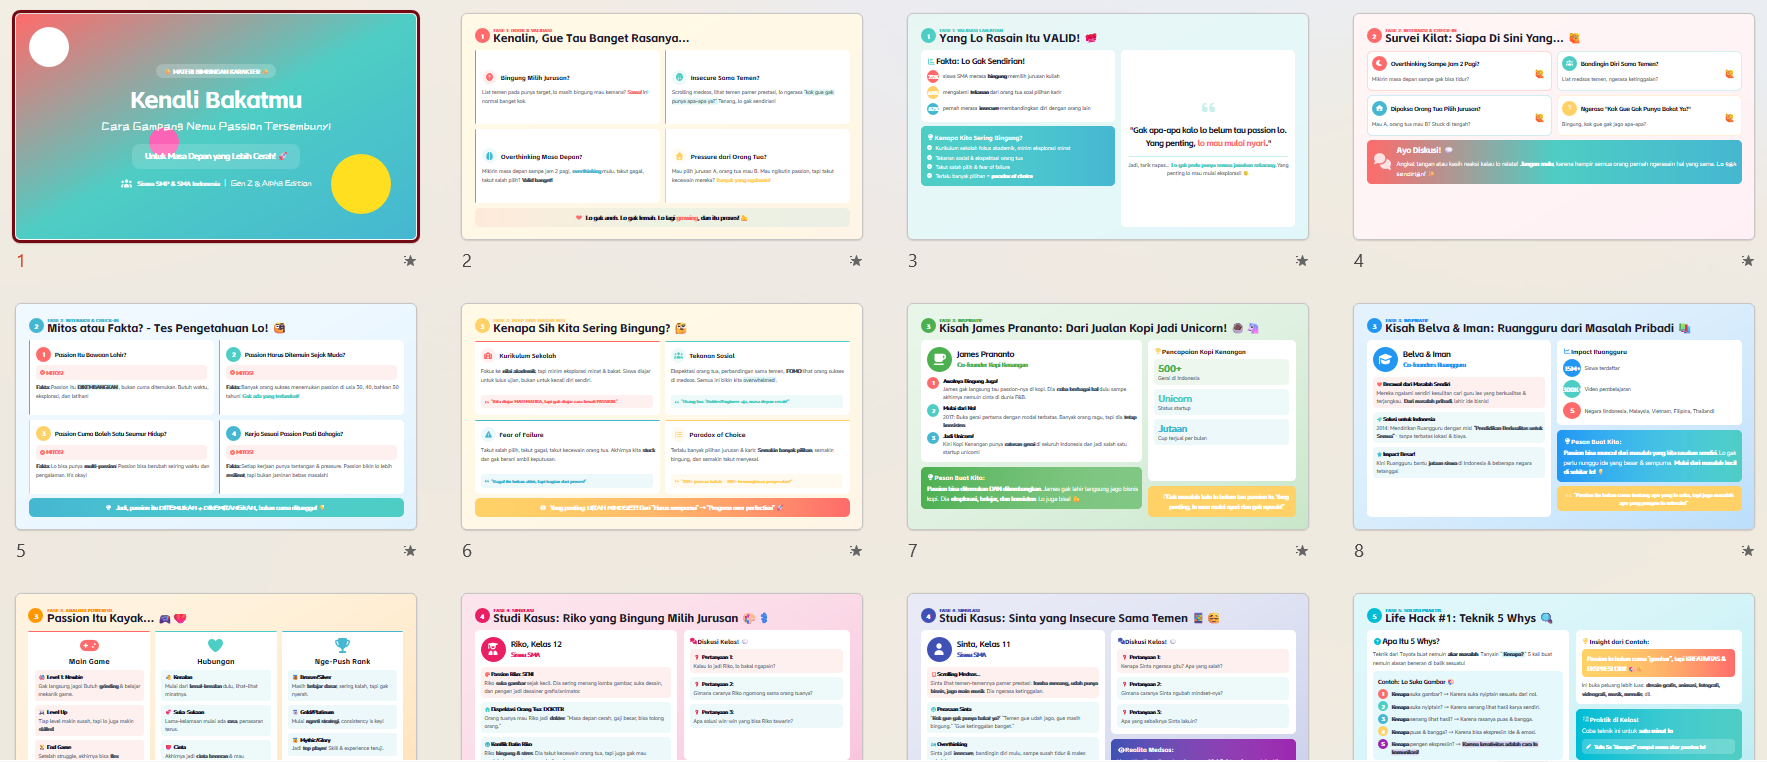Click the transition star icon under slide 3

1302,261
